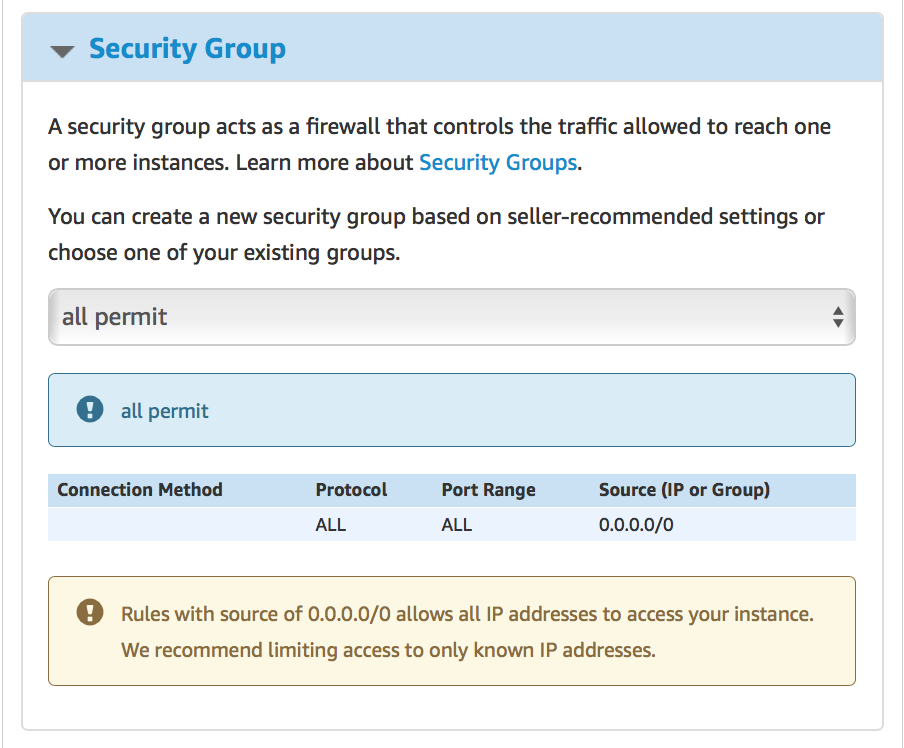This screenshot has width=904, height=748.
Task: Click the Source (IP or Group) column header
Action: (684, 490)
